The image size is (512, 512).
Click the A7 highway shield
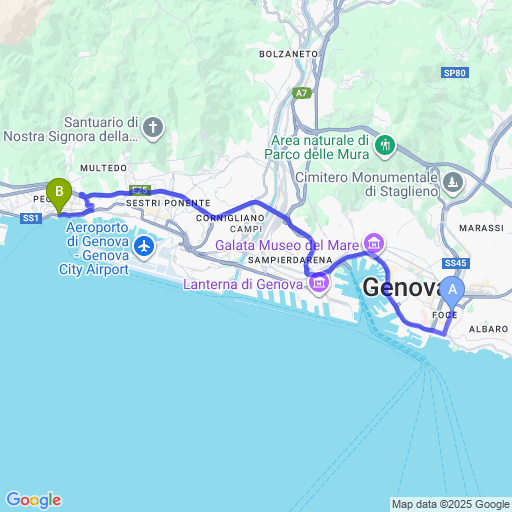[x=301, y=93]
